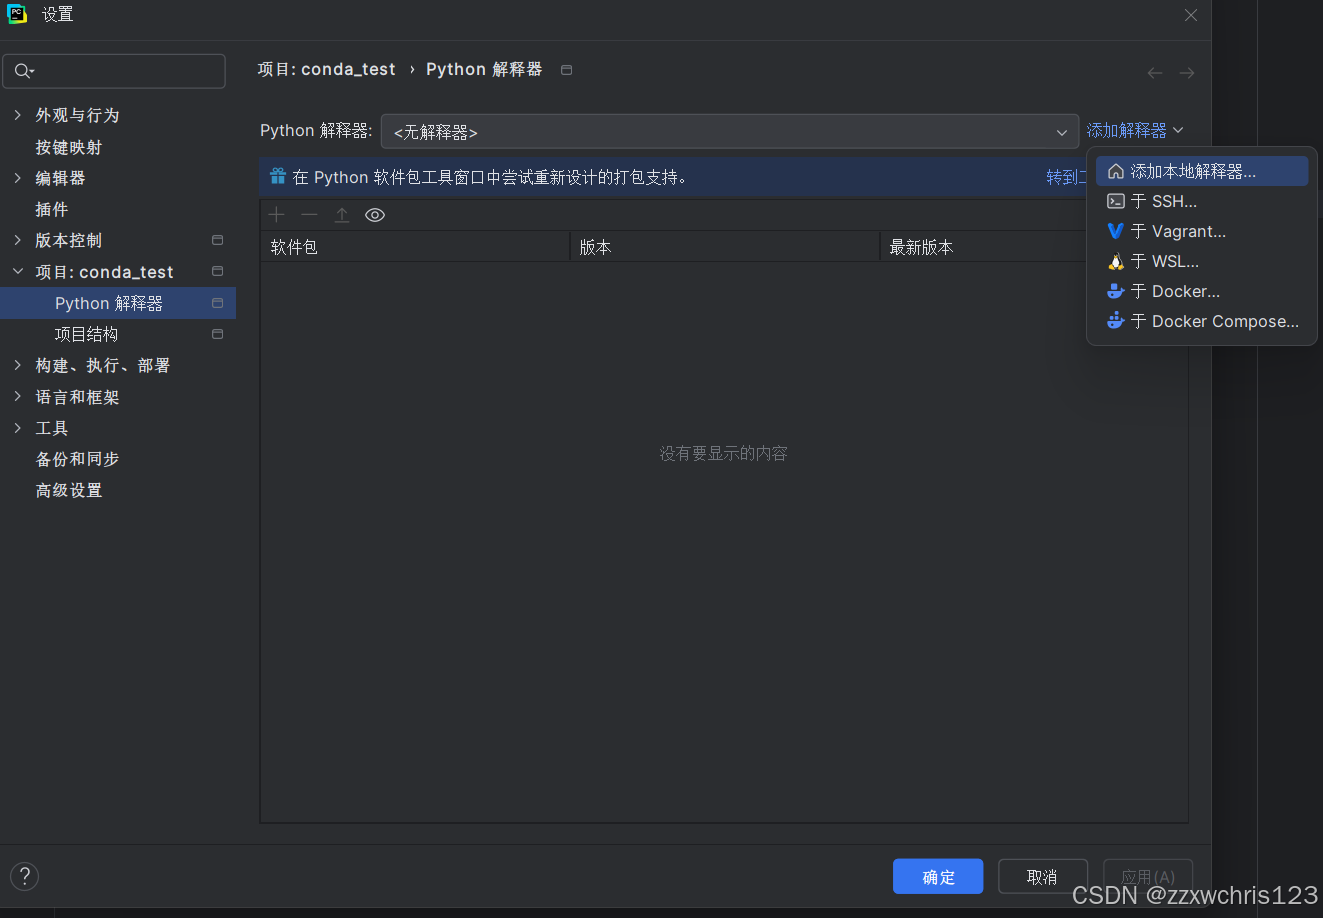Image resolution: width=1323 pixels, height=918 pixels.
Task: Click the project icon next to 版本控制
Action: coord(217,240)
